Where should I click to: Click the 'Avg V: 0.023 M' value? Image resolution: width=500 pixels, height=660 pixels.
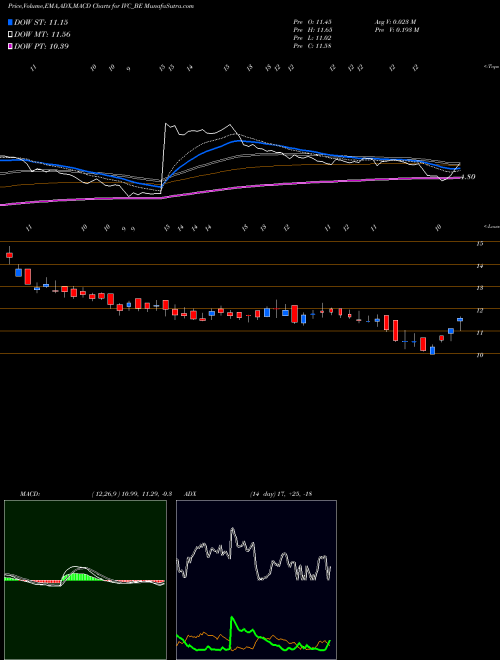[395, 22]
